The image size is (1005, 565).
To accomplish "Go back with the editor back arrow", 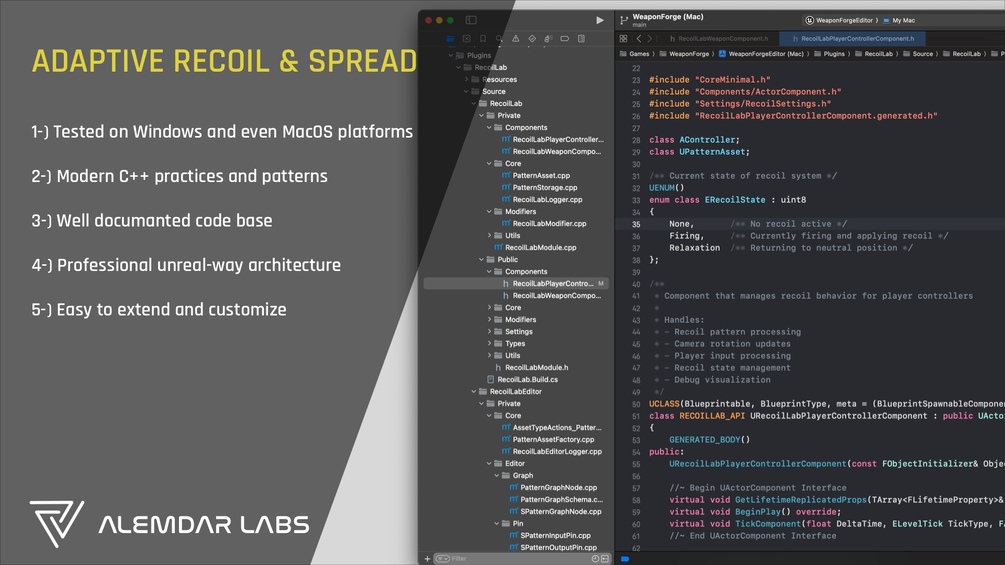I will point(638,38).
